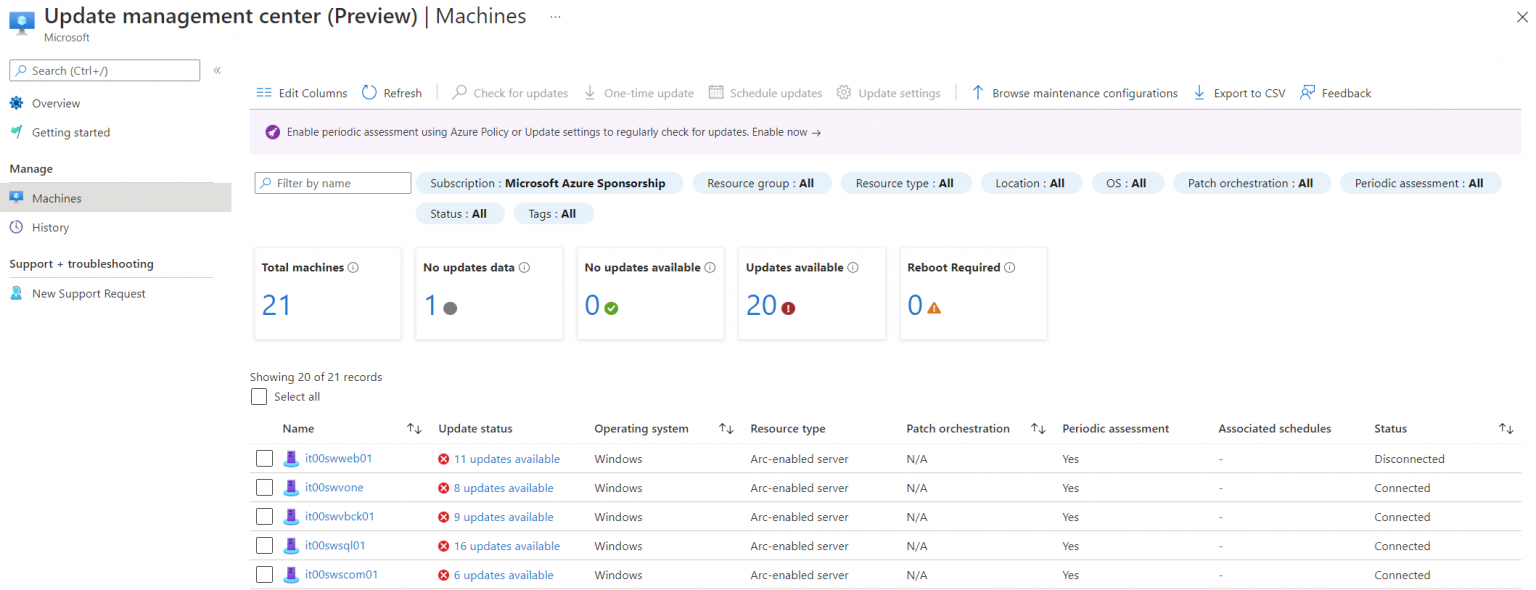The image size is (1536, 590).
Task: Switch to the History page
Action: pos(51,227)
